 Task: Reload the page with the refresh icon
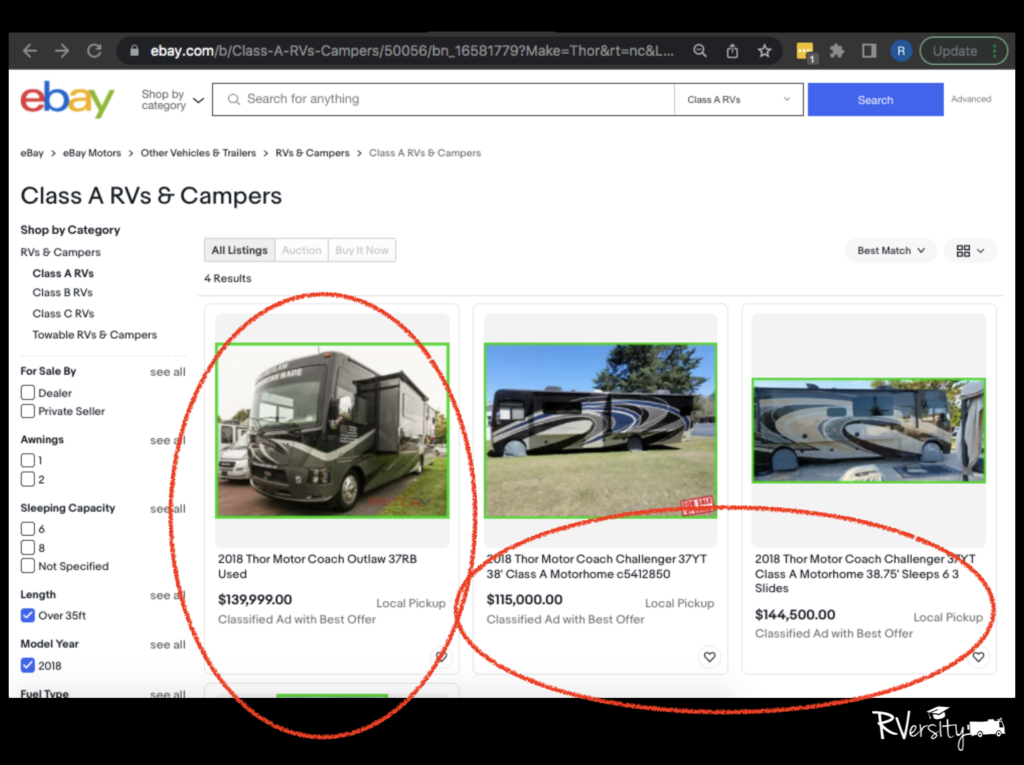pos(94,51)
